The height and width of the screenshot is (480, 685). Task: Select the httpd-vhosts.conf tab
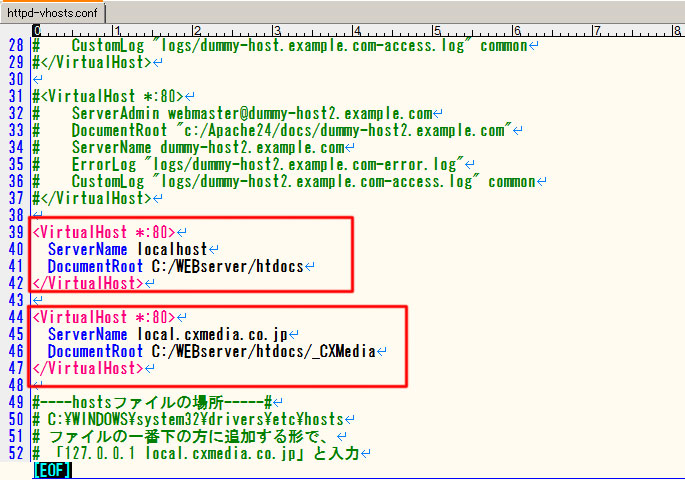point(52,13)
